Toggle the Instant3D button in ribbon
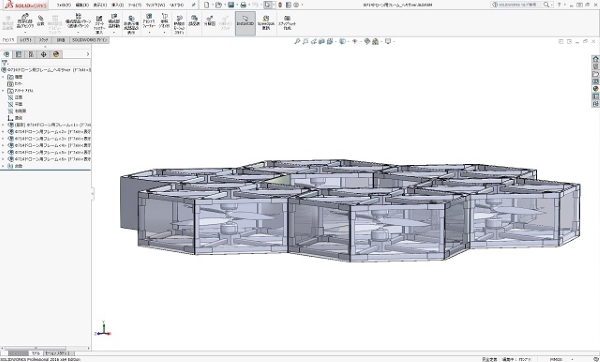Viewport: 600px width, 362px height. pos(245,23)
